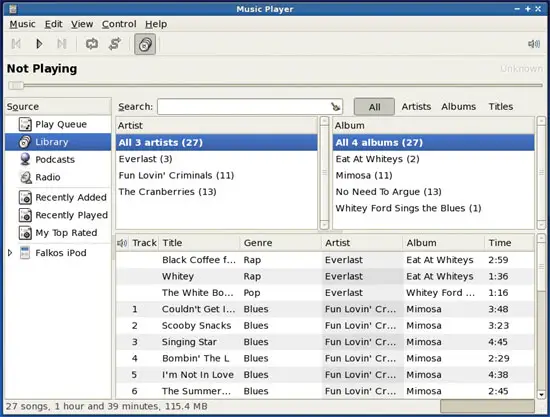Toggle shuffle mode in toolbar
This screenshot has width=550, height=417.
click(115, 44)
